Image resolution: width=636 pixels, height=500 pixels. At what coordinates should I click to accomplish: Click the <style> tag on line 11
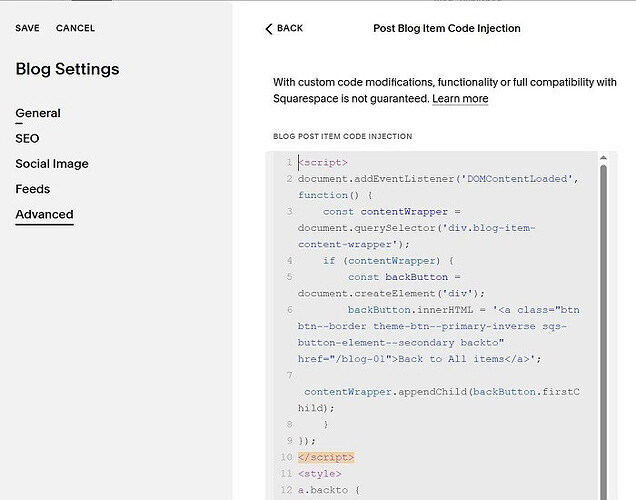tap(320, 474)
